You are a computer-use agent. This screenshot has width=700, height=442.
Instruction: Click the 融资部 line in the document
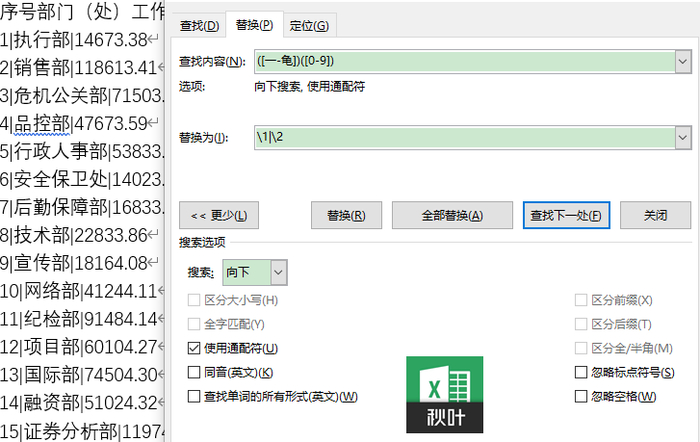coord(82,403)
